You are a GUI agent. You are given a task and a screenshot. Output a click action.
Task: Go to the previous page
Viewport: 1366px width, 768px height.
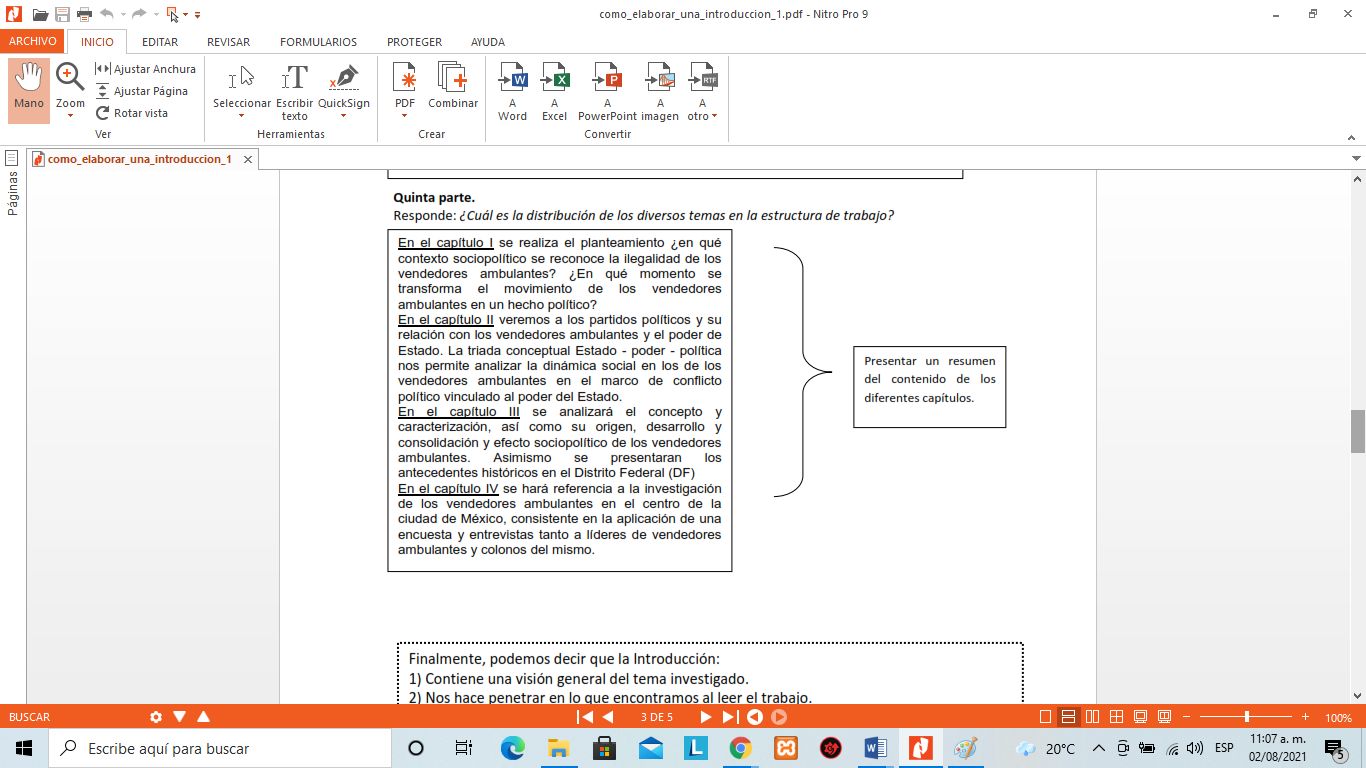coord(608,717)
